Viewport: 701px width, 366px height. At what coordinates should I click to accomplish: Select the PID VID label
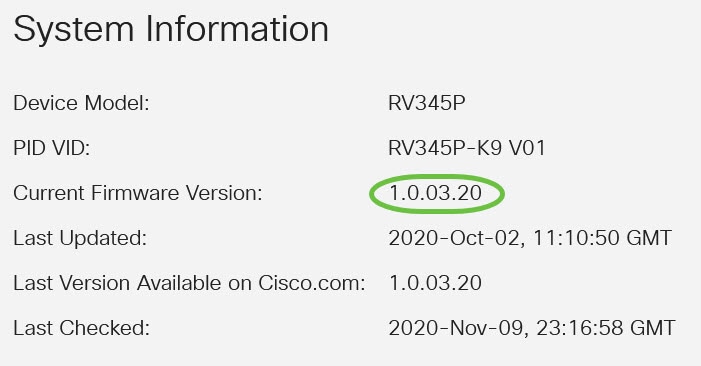pos(51,148)
